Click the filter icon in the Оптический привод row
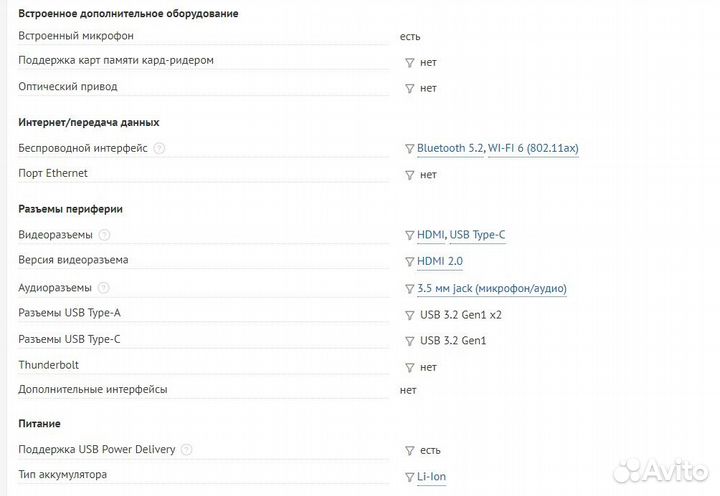Image resolution: width=720 pixels, height=496 pixels. coord(409,88)
